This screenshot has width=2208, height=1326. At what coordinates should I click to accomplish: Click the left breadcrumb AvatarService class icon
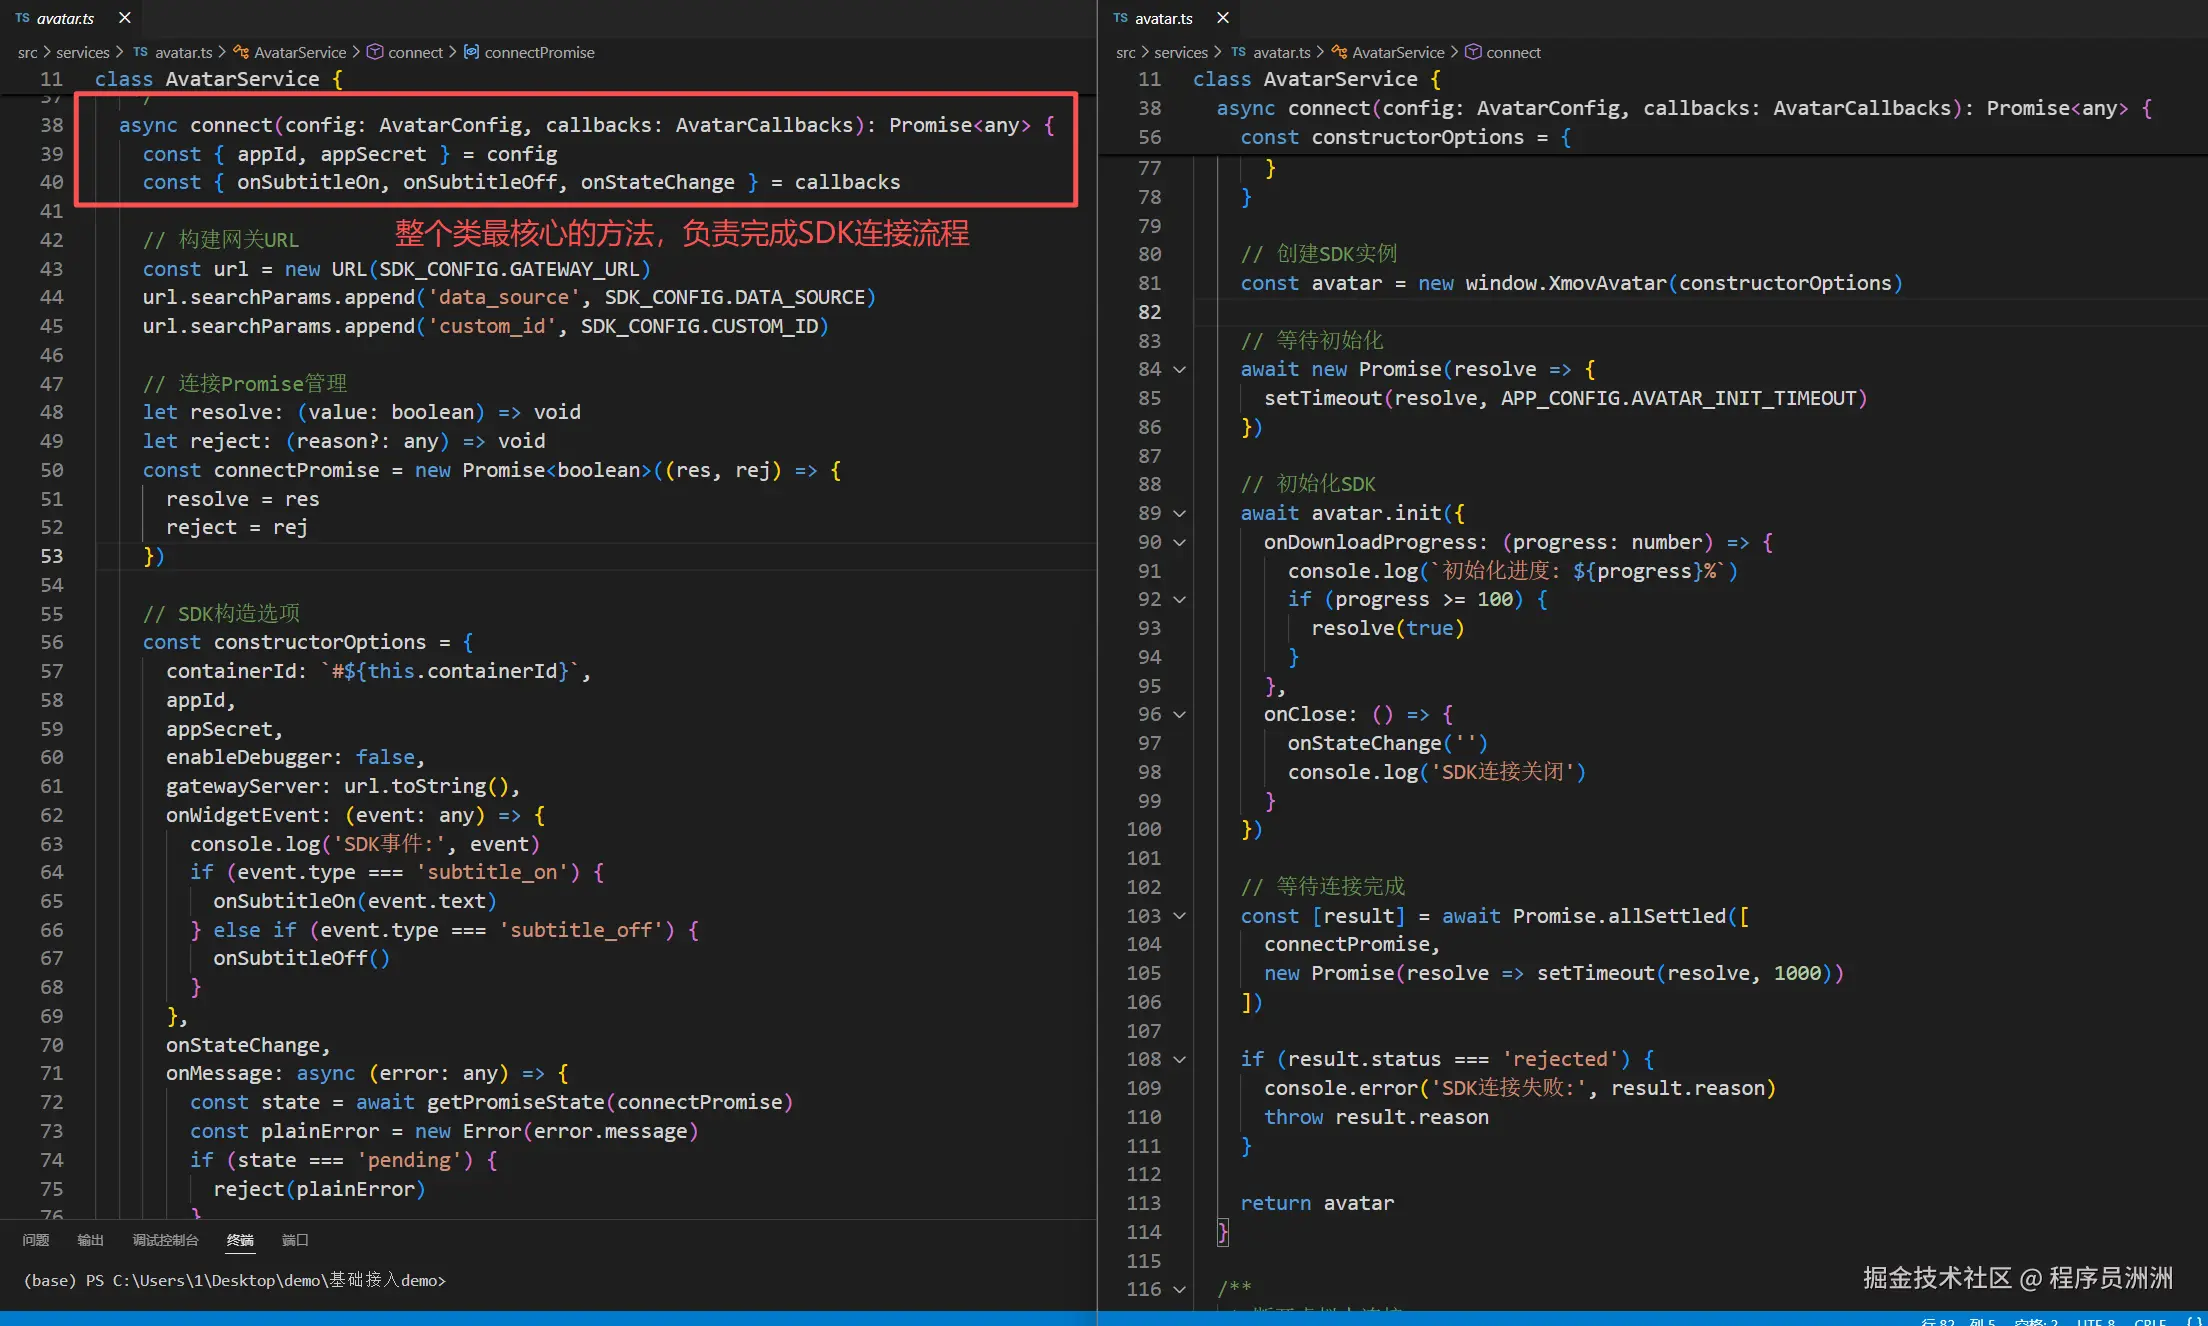(241, 52)
